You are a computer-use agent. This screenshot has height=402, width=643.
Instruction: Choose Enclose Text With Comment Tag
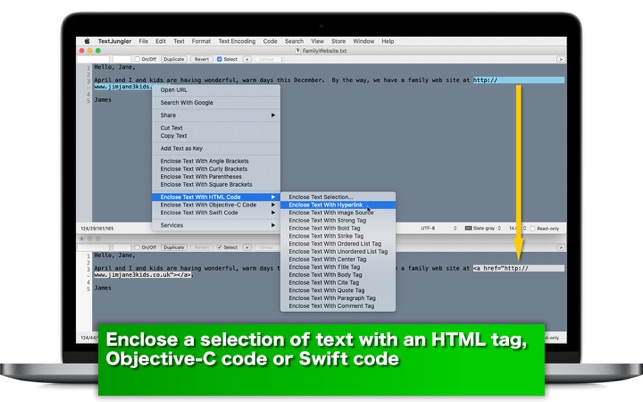tap(338, 306)
